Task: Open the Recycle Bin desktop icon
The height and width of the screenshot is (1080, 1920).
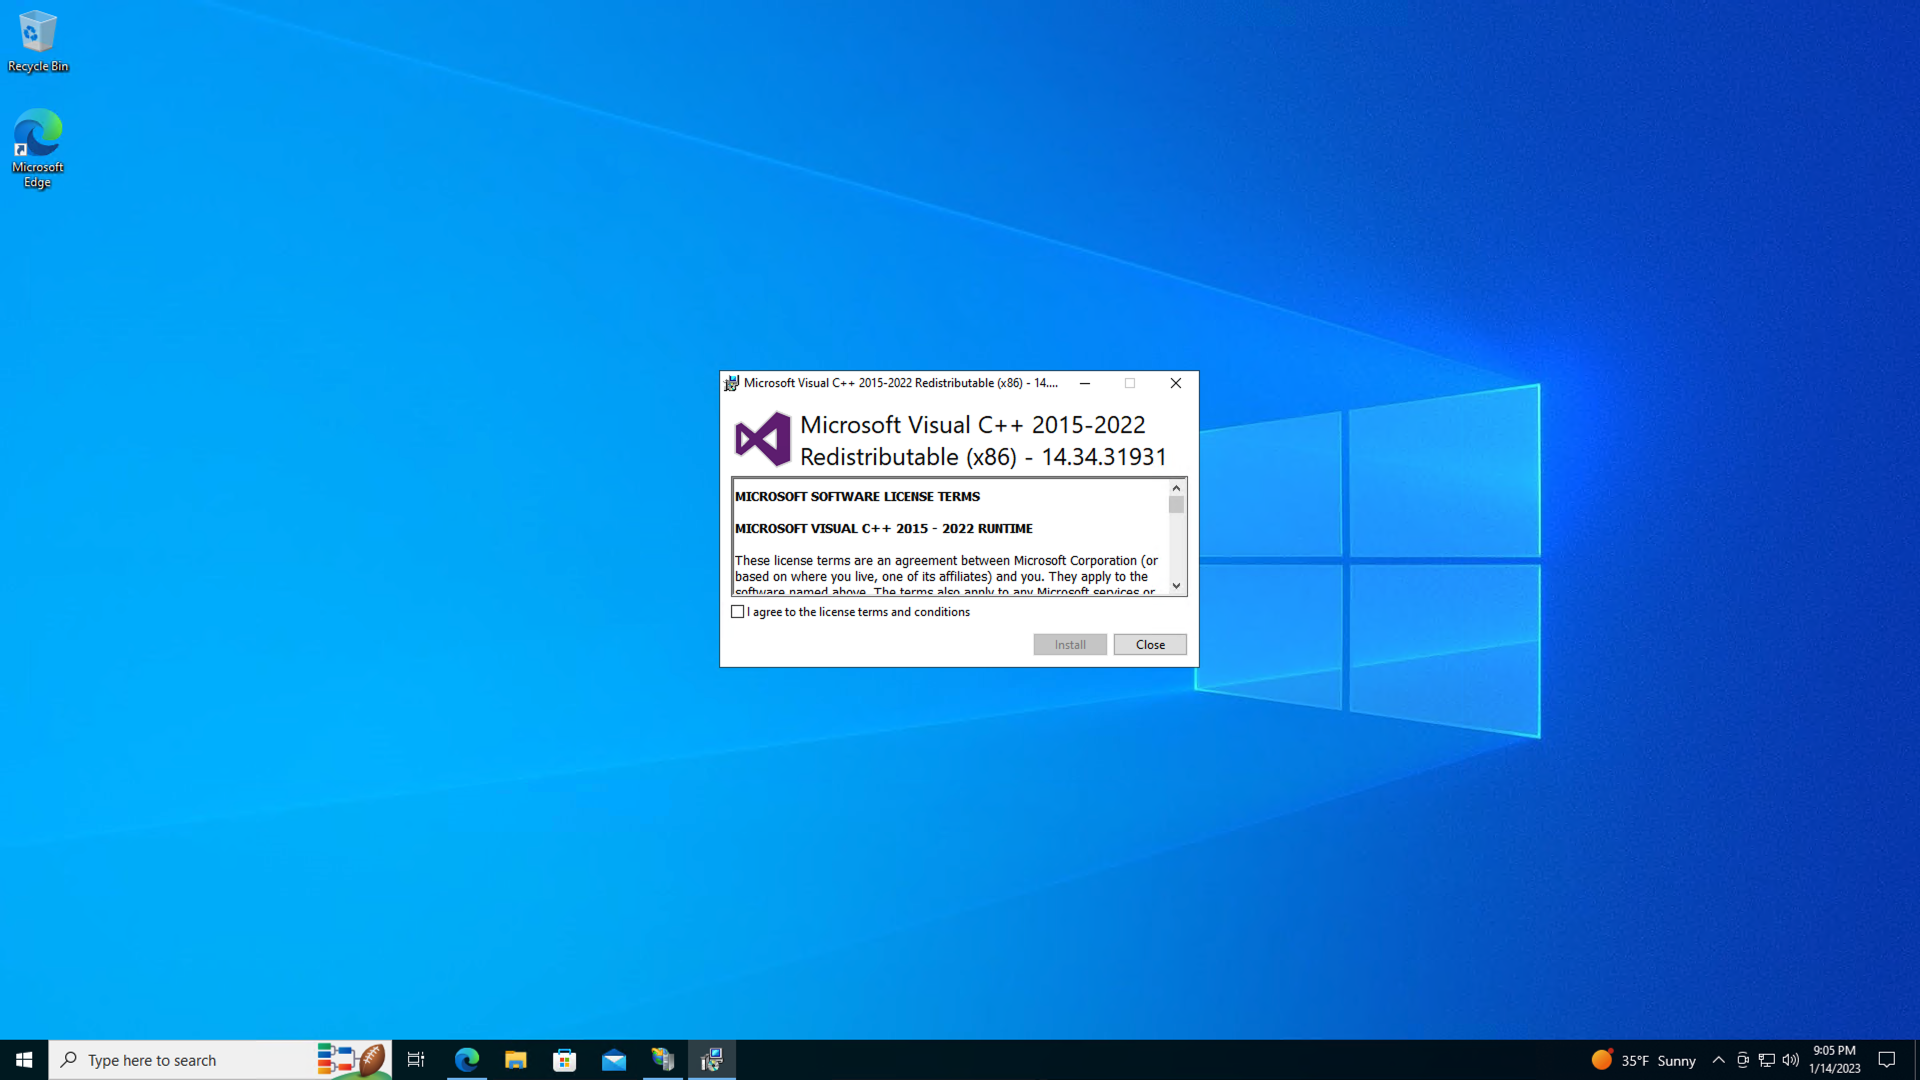Action: pos(38,40)
